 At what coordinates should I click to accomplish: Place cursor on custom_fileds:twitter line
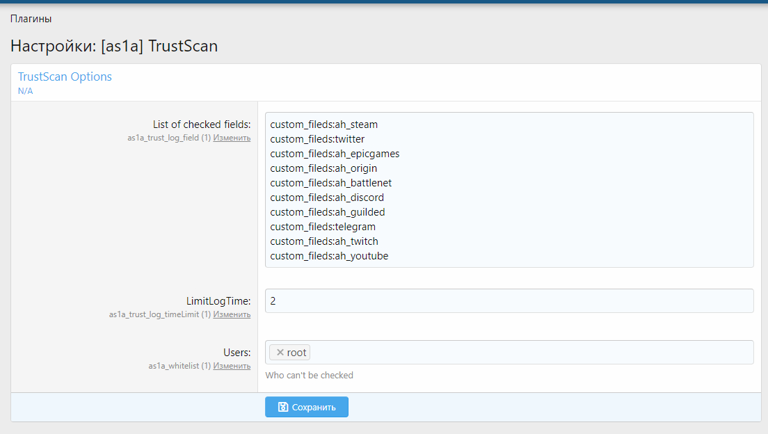317,139
